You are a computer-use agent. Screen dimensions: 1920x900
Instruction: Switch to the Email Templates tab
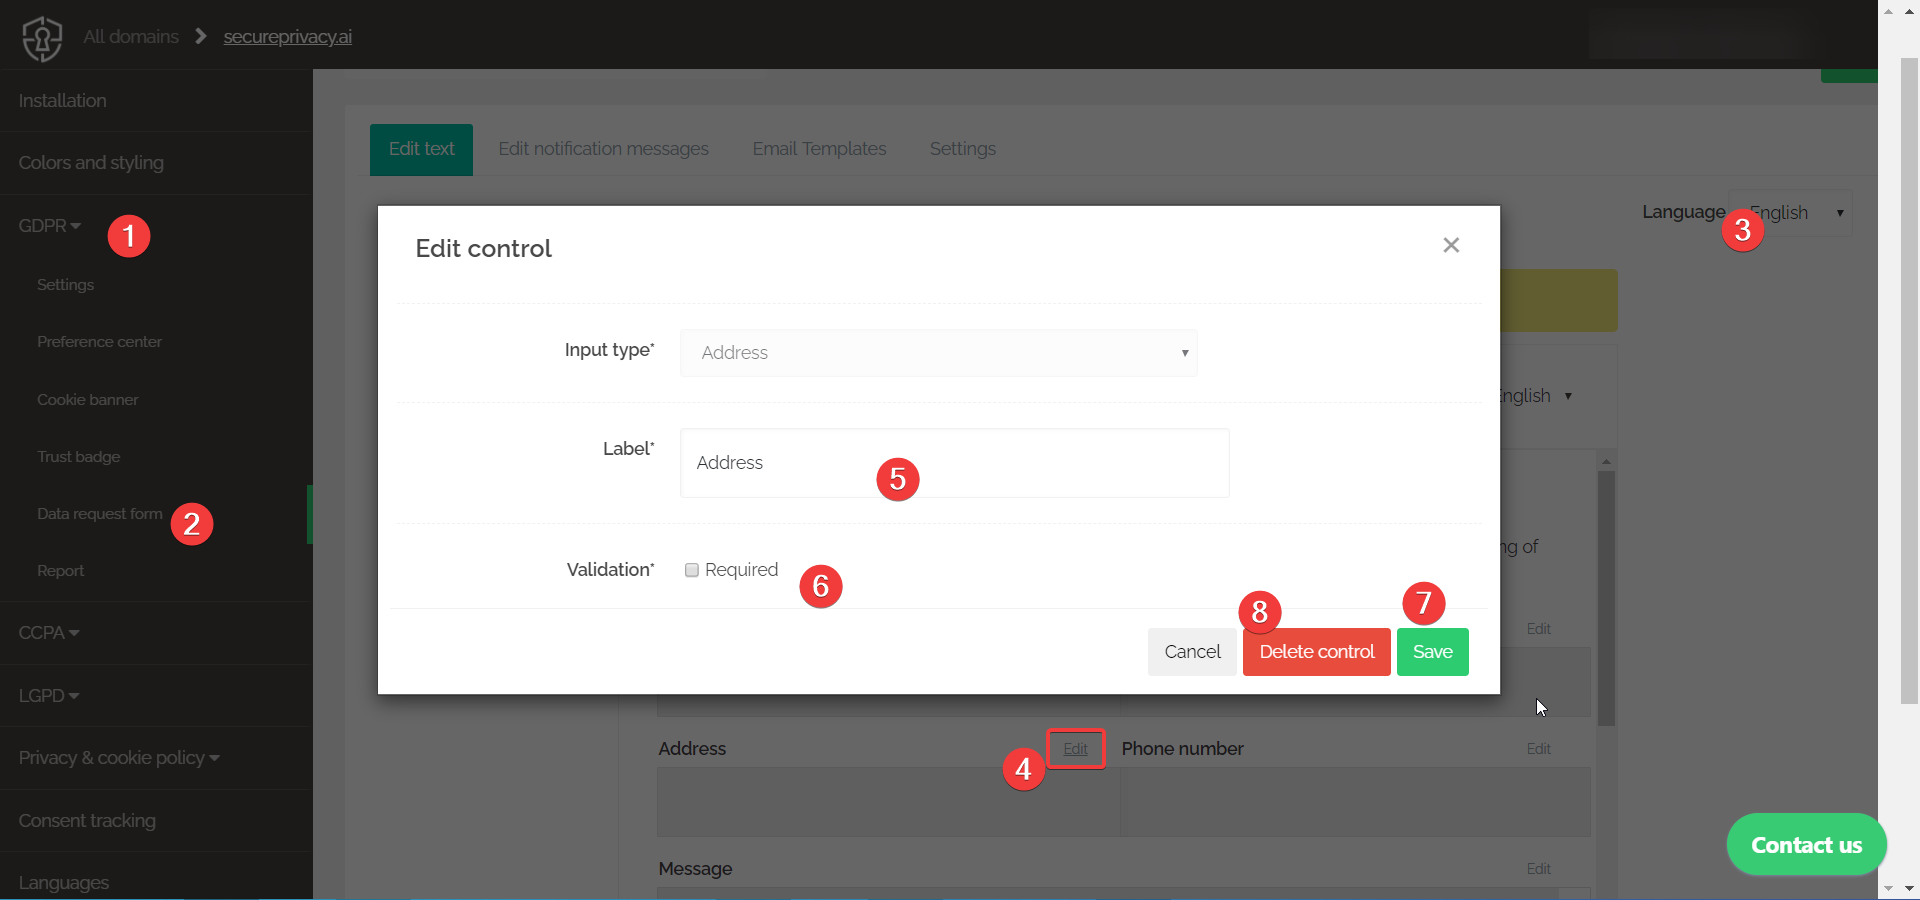click(x=819, y=148)
